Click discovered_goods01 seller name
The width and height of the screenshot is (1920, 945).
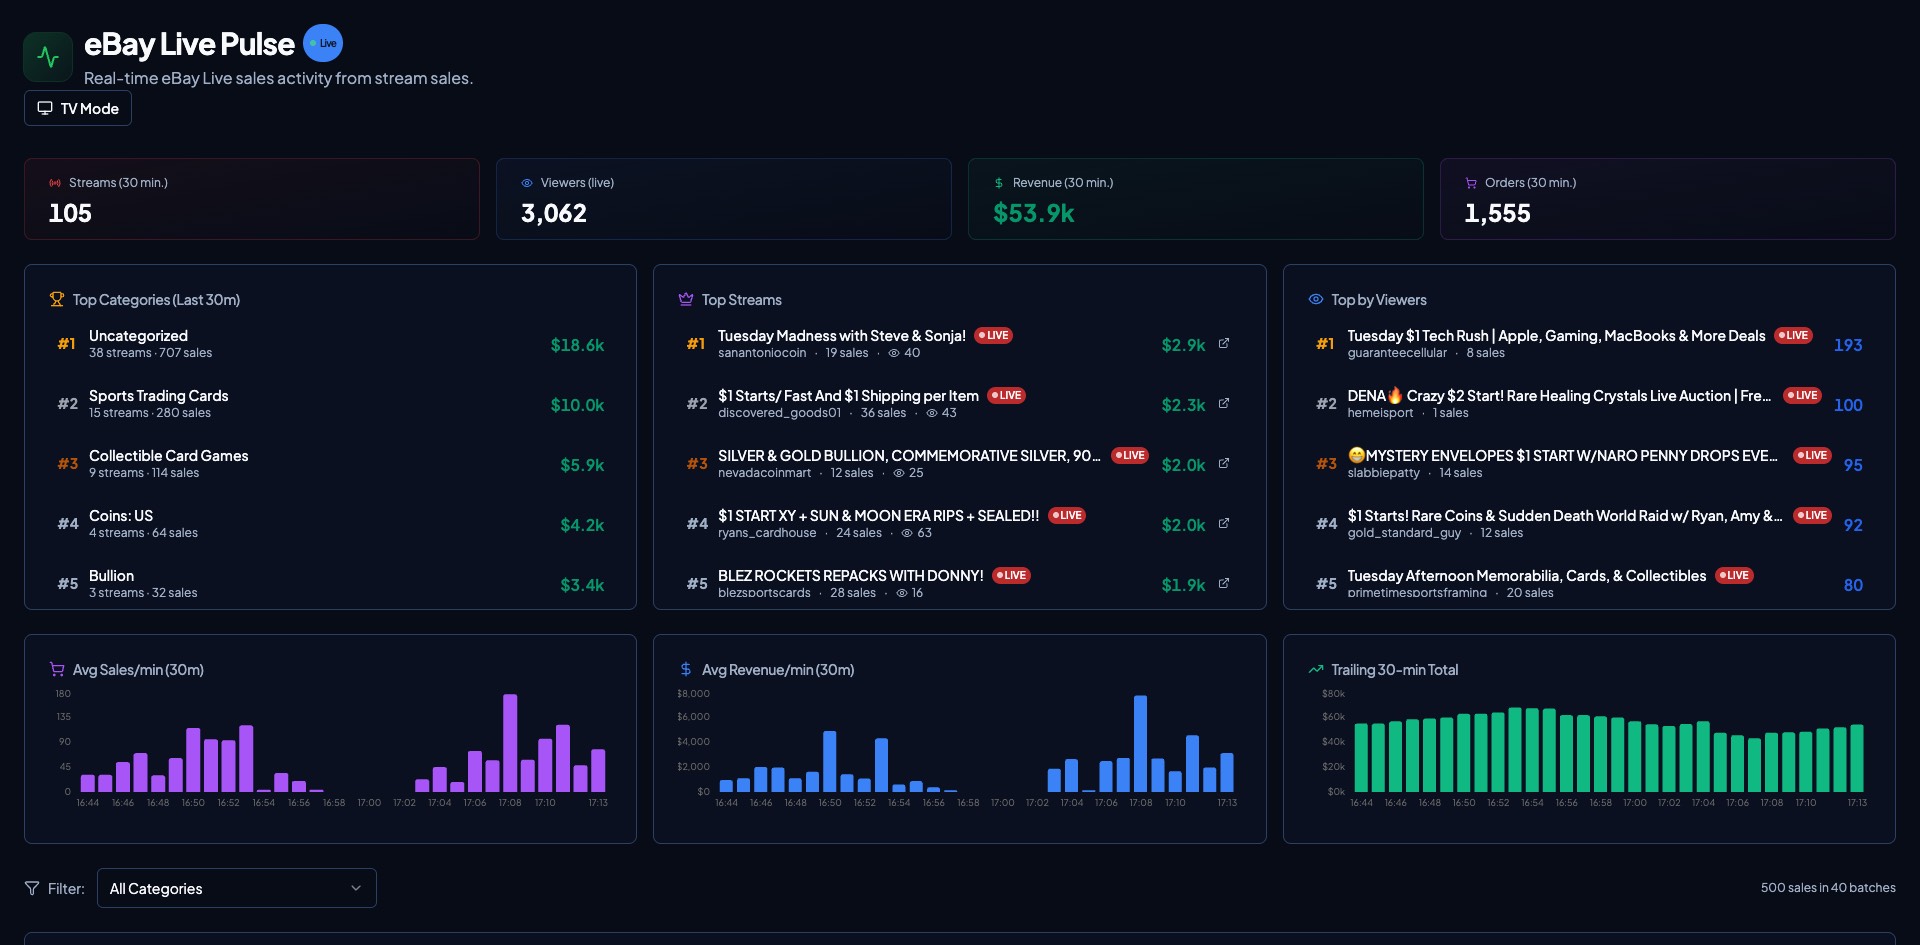[779, 413]
